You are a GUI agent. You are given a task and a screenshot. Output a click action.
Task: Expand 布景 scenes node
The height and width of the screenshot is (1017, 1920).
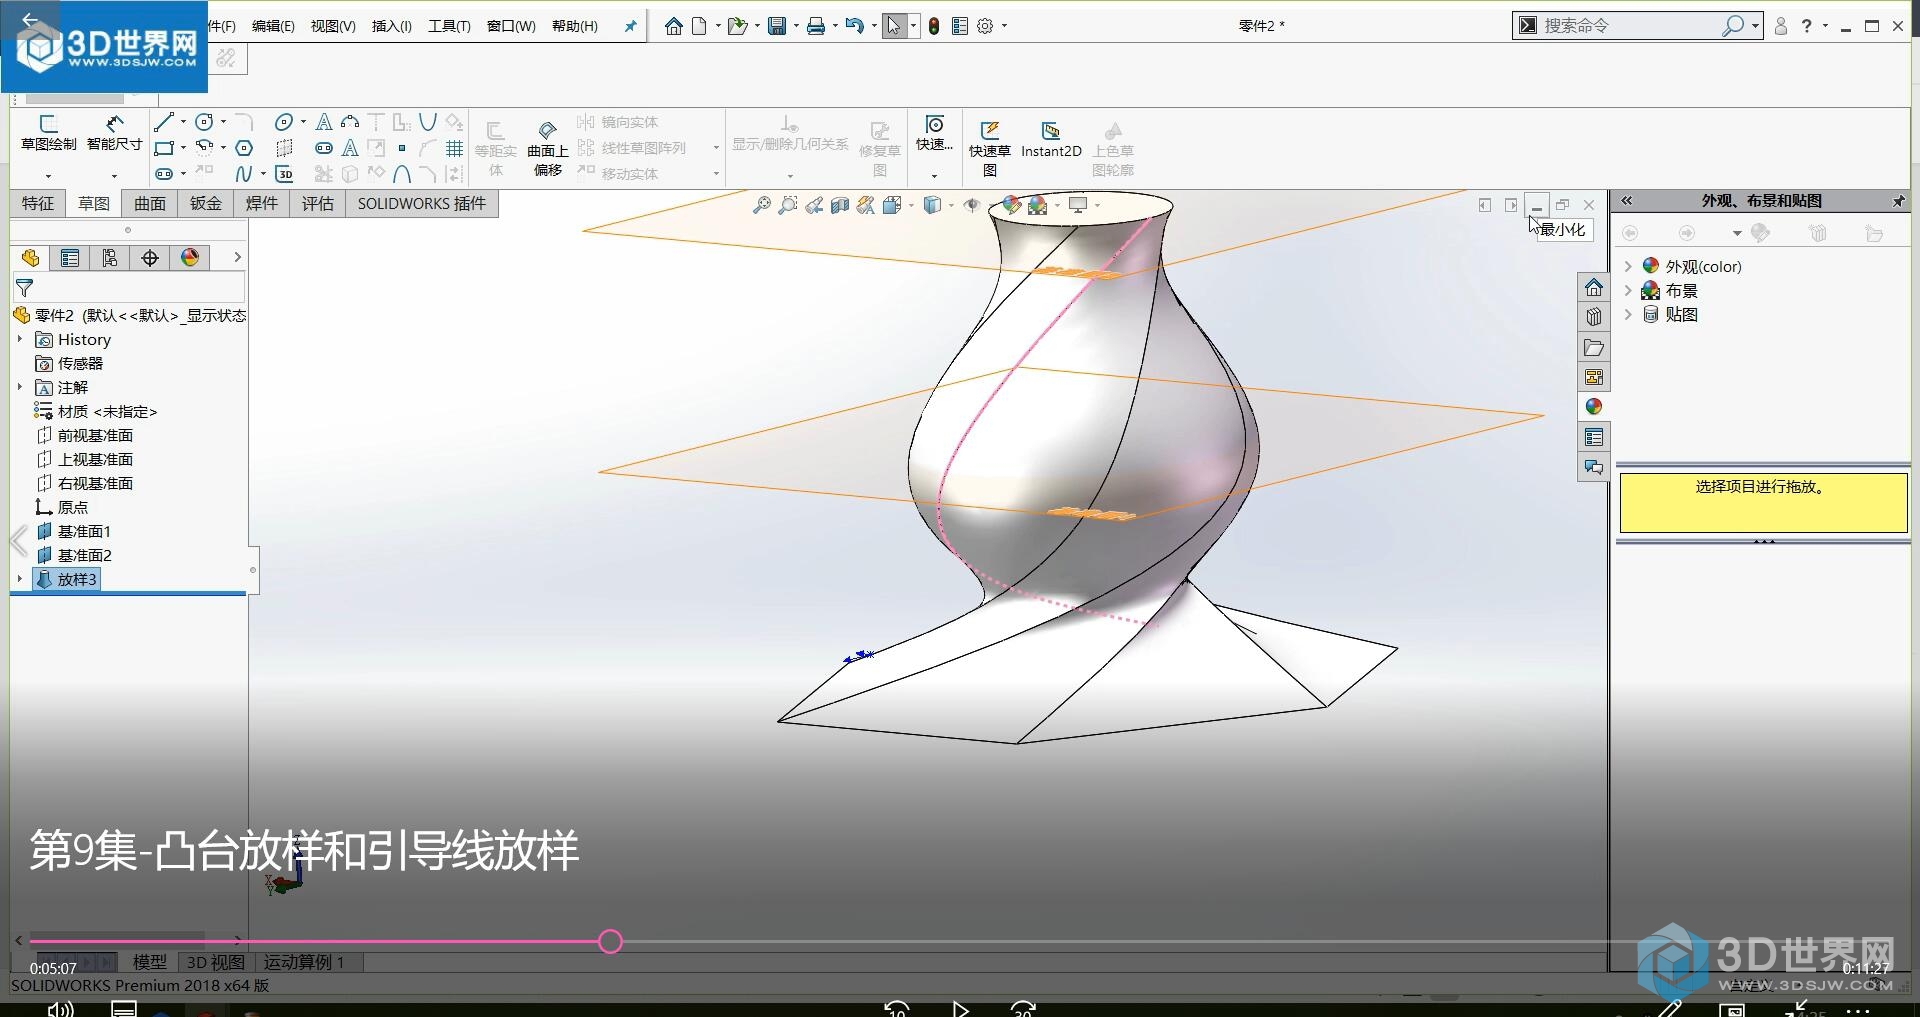1628,290
